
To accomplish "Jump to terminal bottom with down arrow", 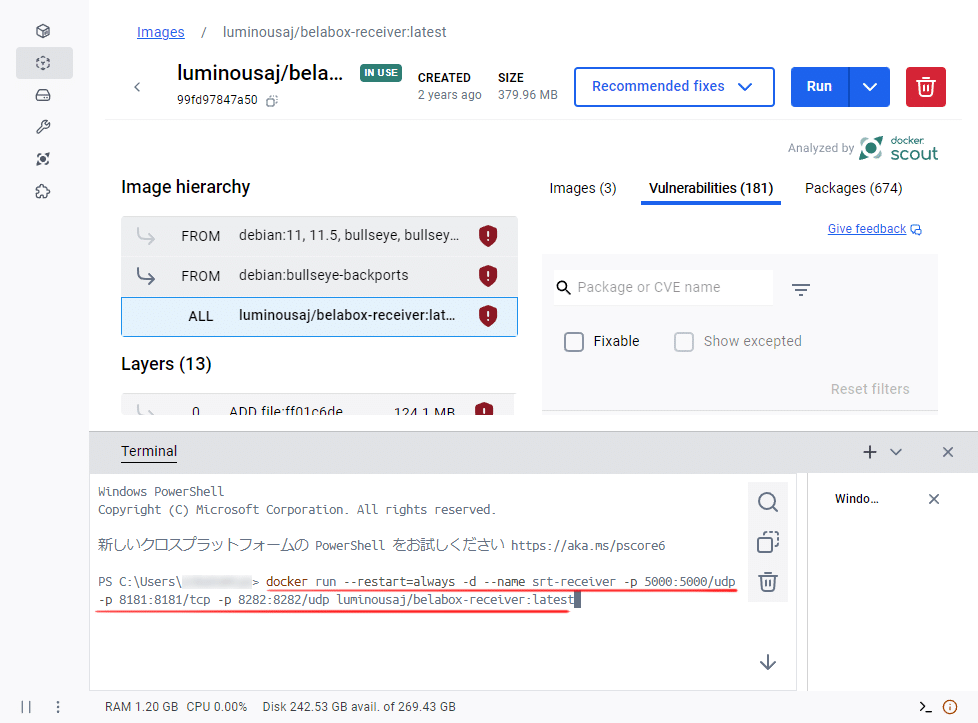I will click(x=768, y=662).
